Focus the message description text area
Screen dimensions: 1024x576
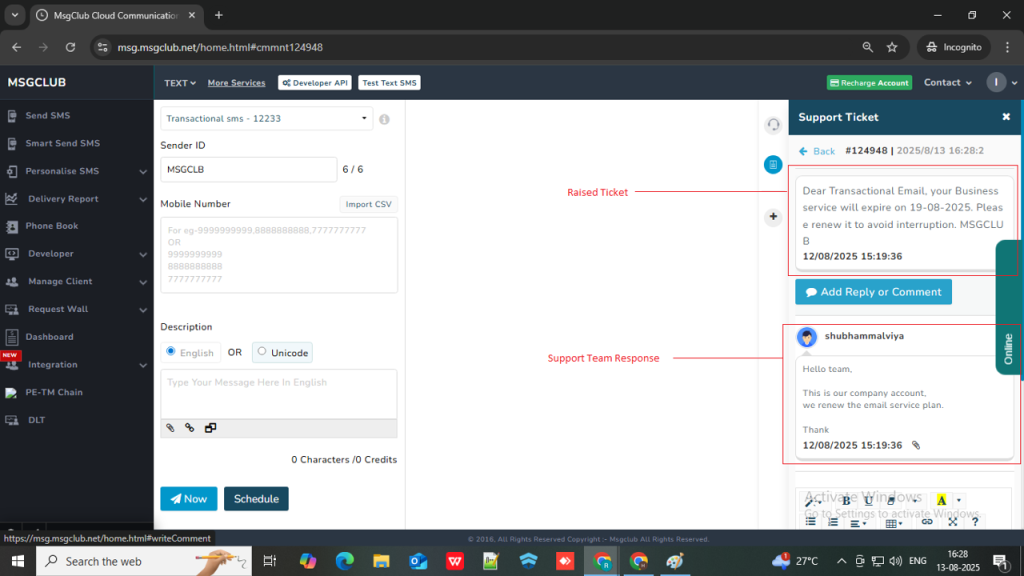coord(279,394)
